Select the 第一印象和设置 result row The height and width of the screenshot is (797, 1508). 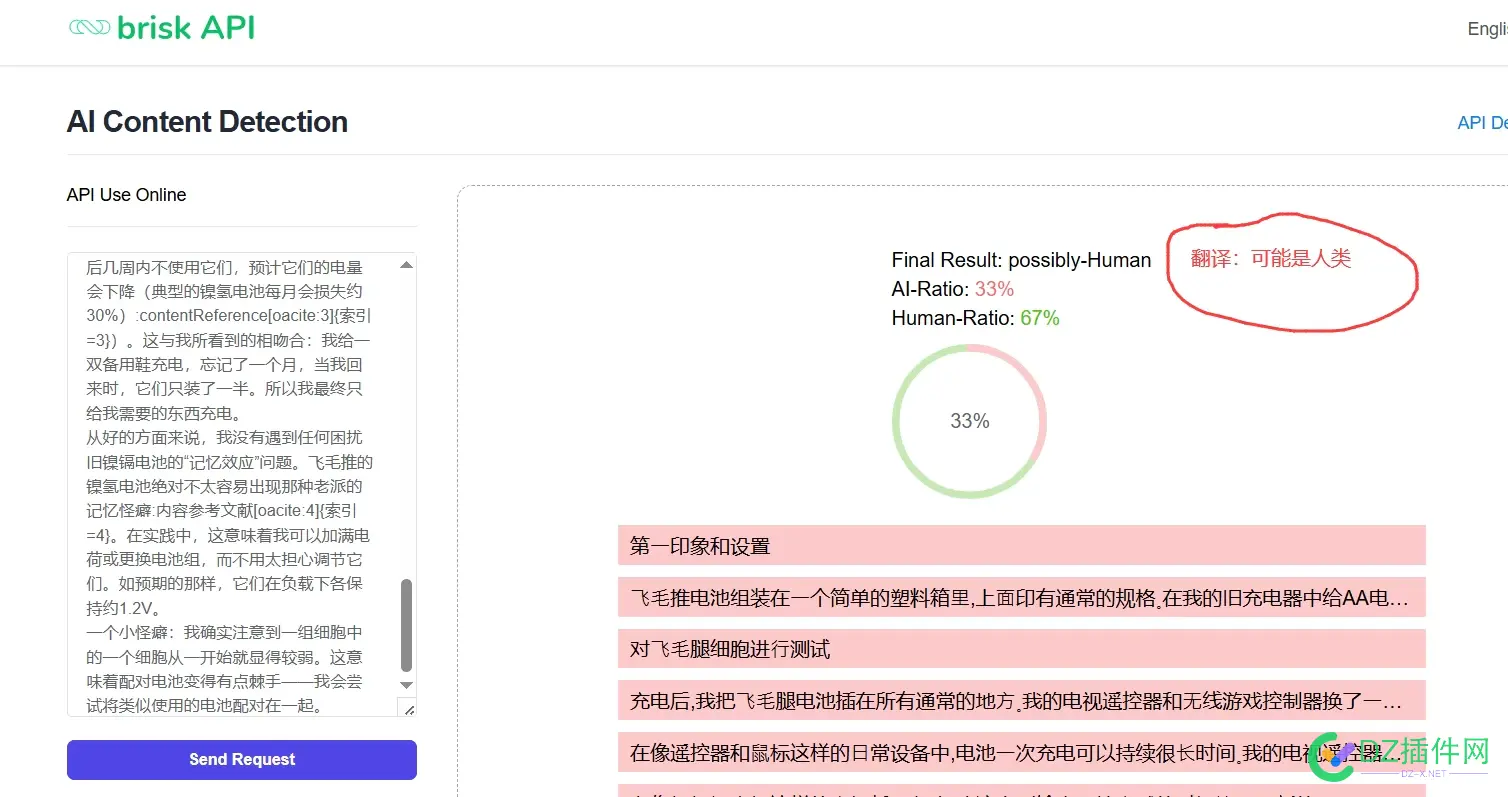coord(1021,546)
